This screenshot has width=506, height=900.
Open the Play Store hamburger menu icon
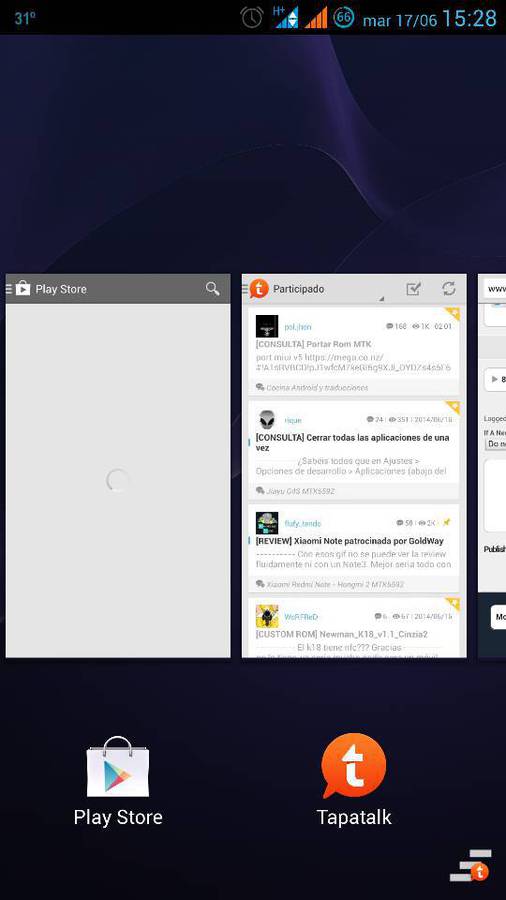pos(9,289)
